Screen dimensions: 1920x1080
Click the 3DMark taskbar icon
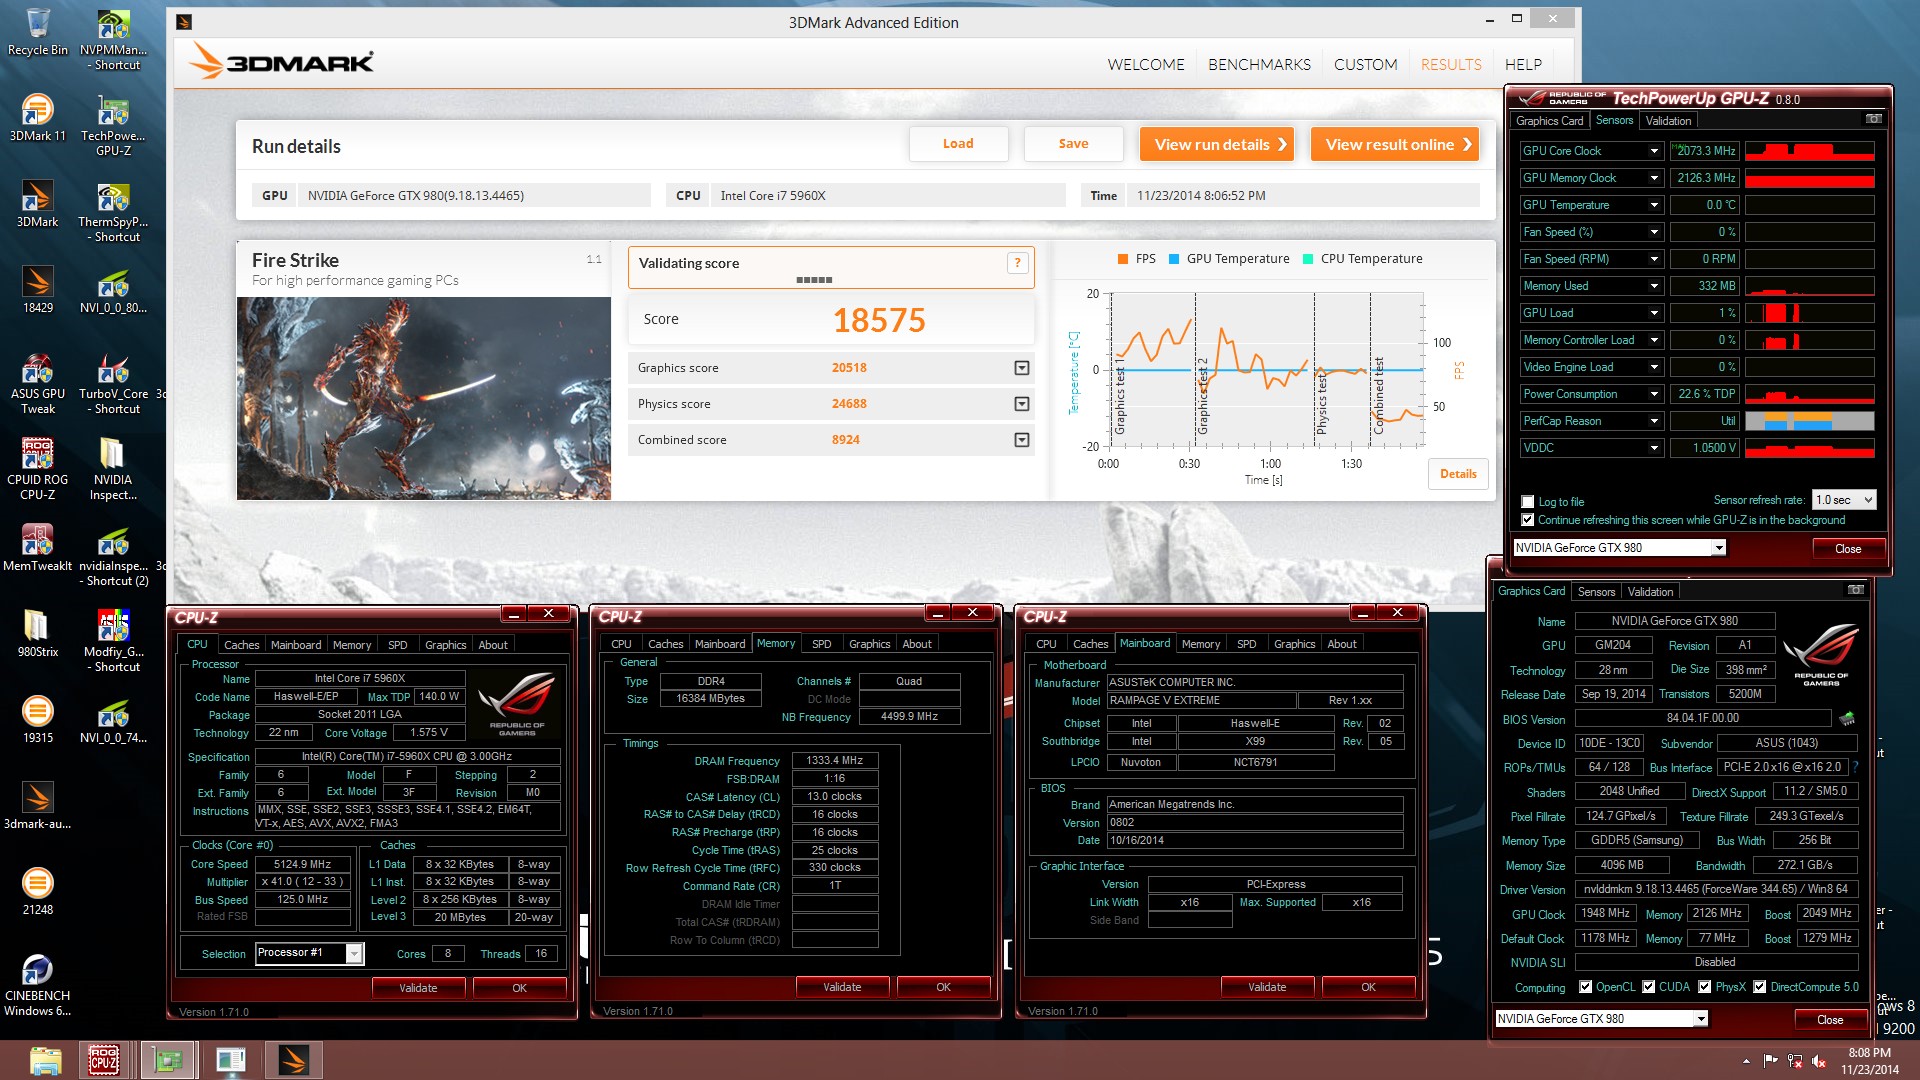coord(293,1060)
